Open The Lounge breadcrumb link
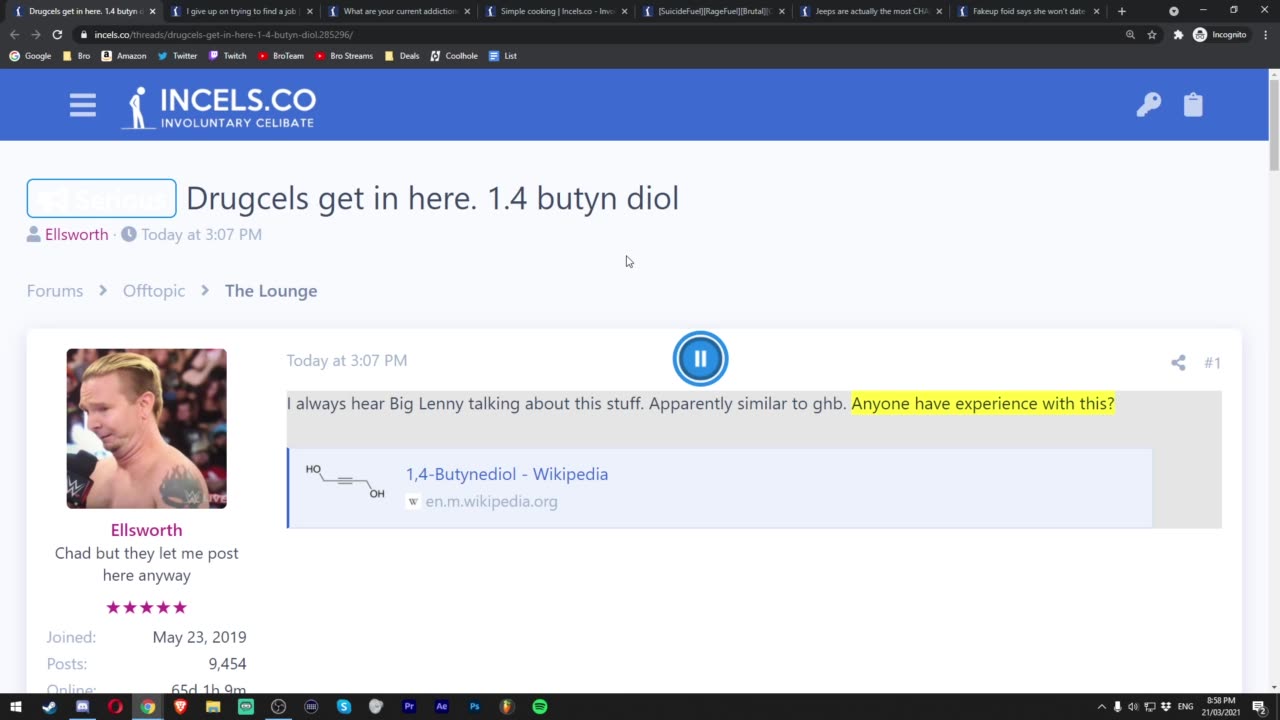This screenshot has height=720, width=1280. pos(271,290)
